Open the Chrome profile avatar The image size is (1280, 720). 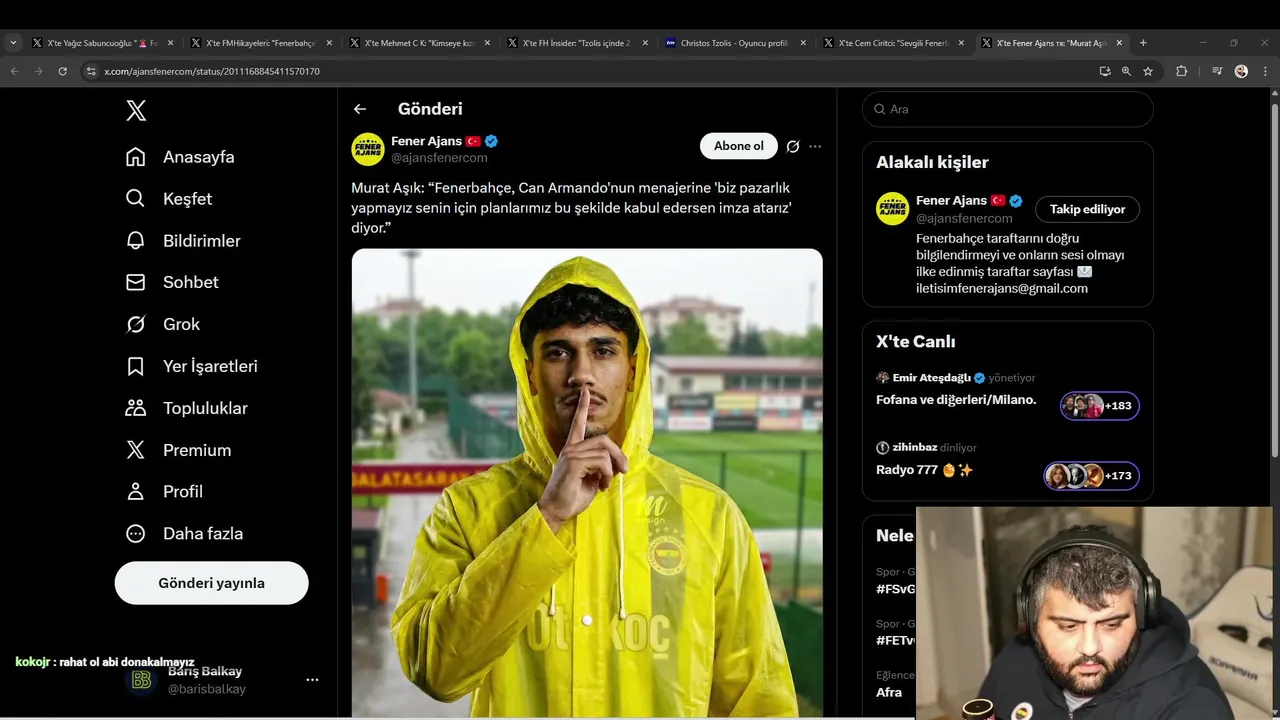[x=1241, y=71]
